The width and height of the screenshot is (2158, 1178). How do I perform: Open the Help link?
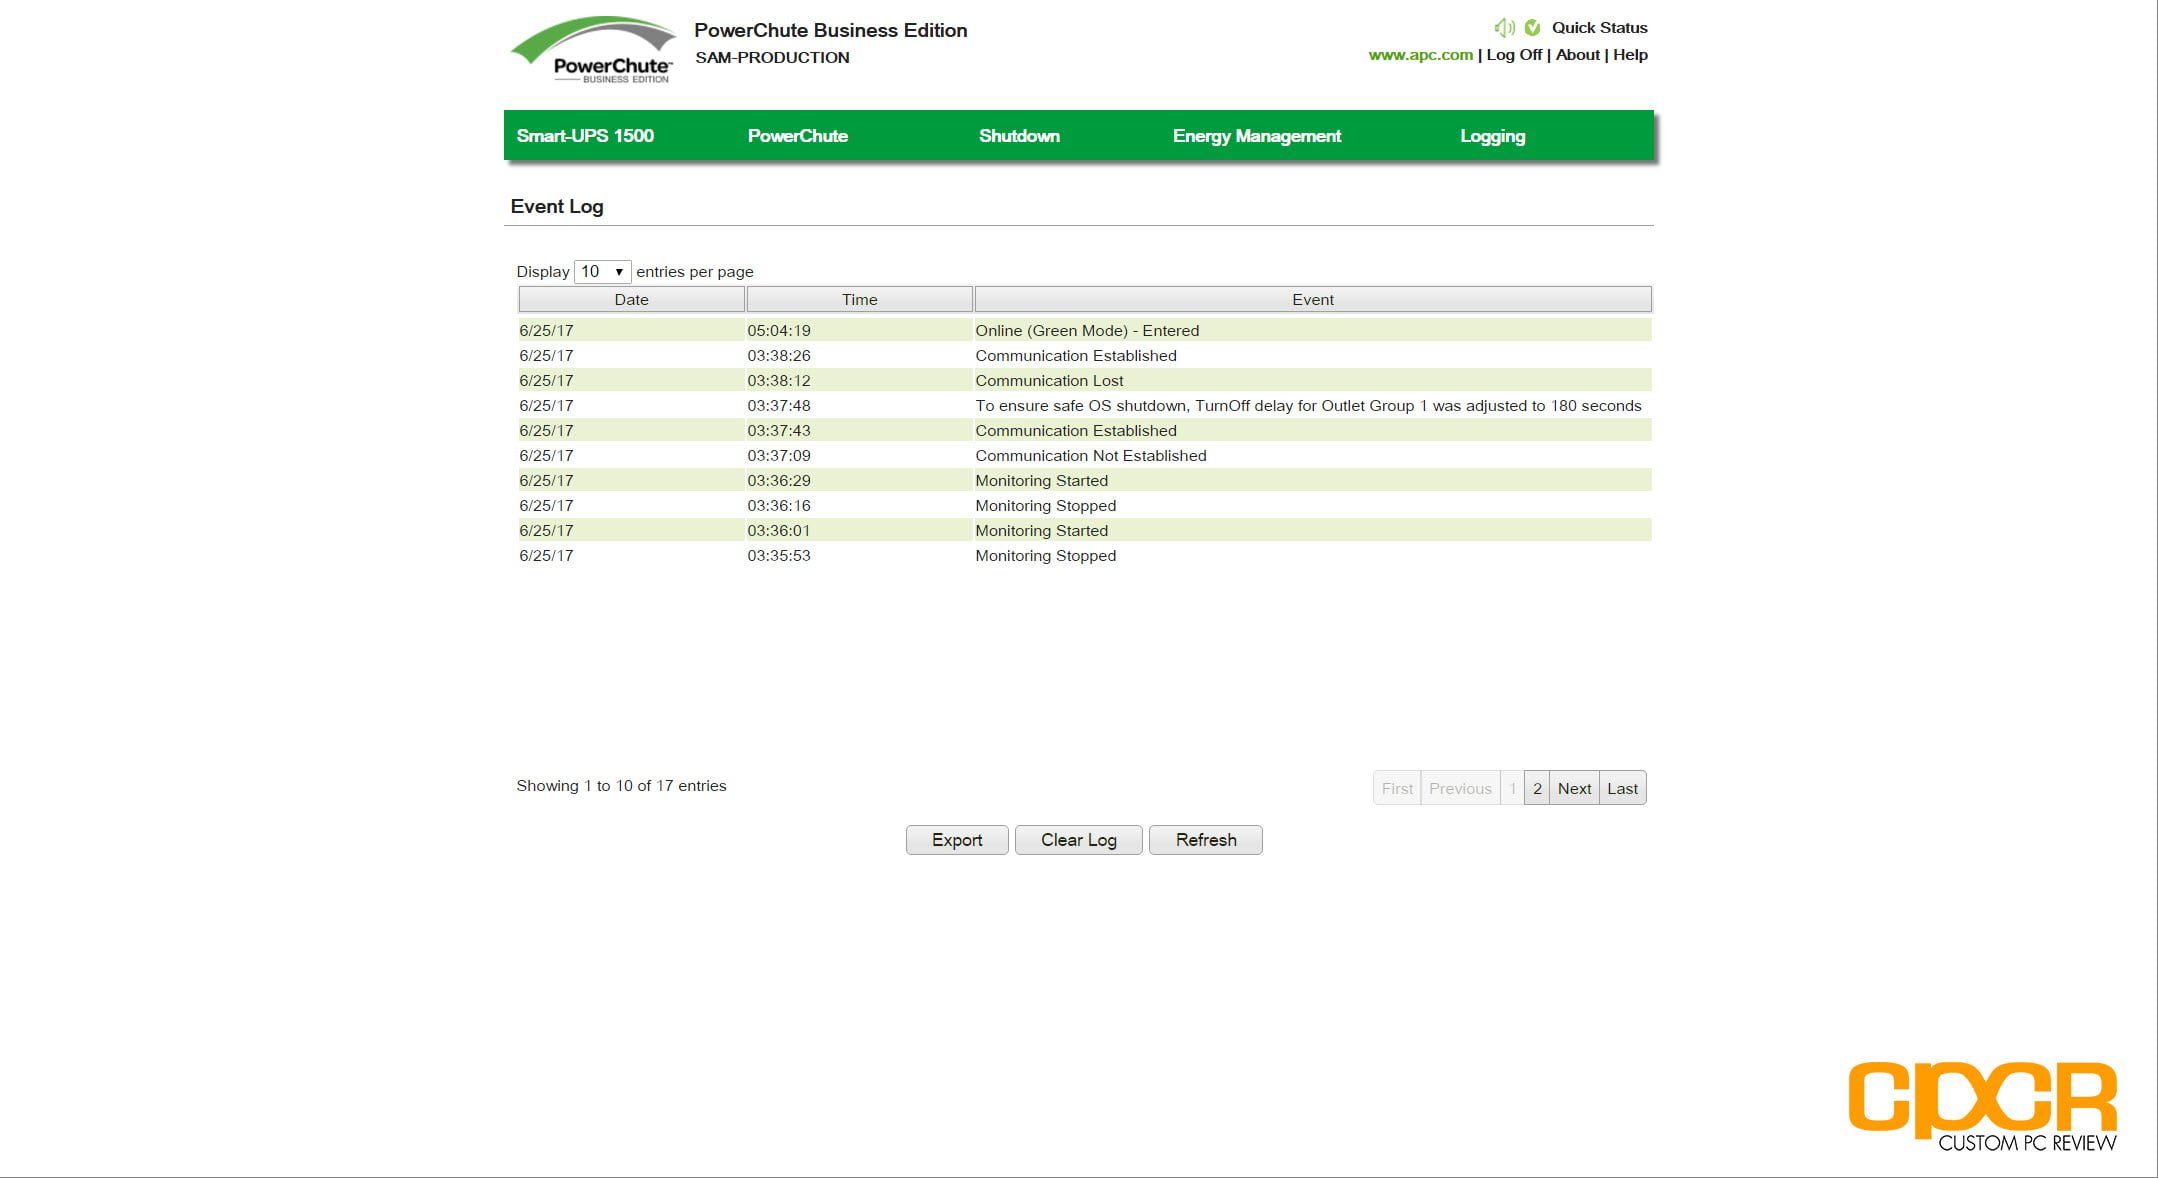click(1630, 55)
